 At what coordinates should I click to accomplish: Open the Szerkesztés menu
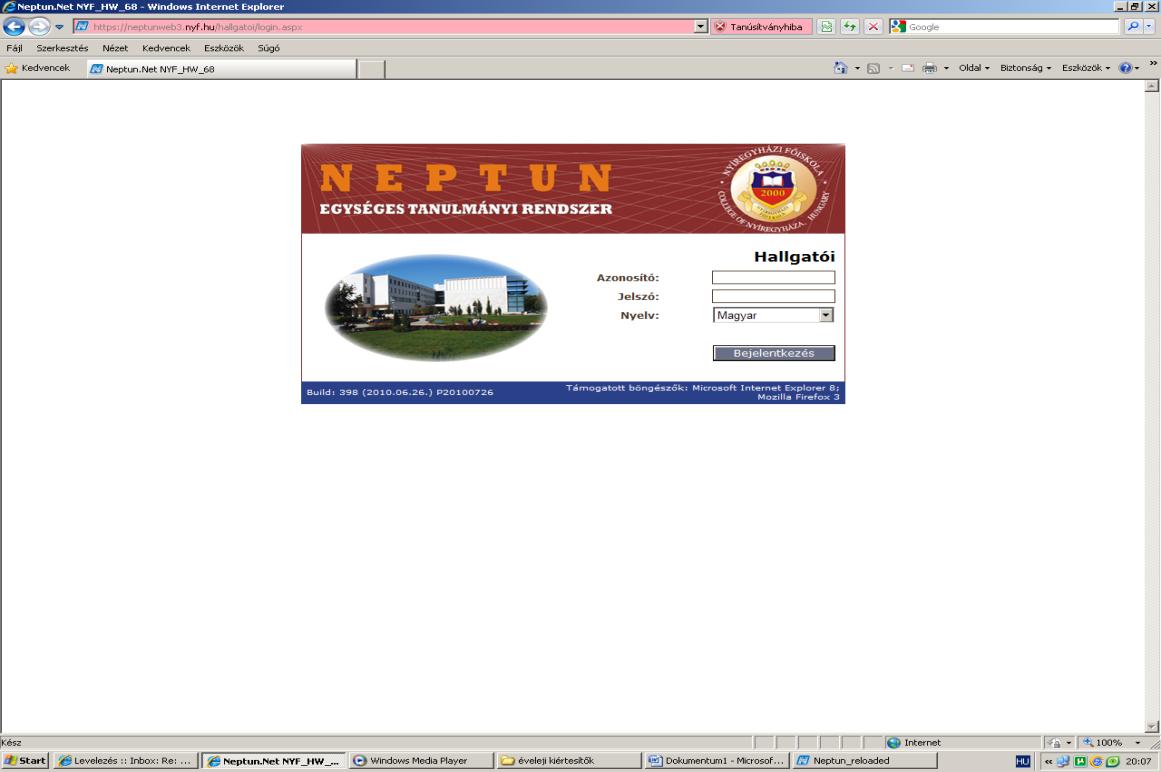[62, 48]
